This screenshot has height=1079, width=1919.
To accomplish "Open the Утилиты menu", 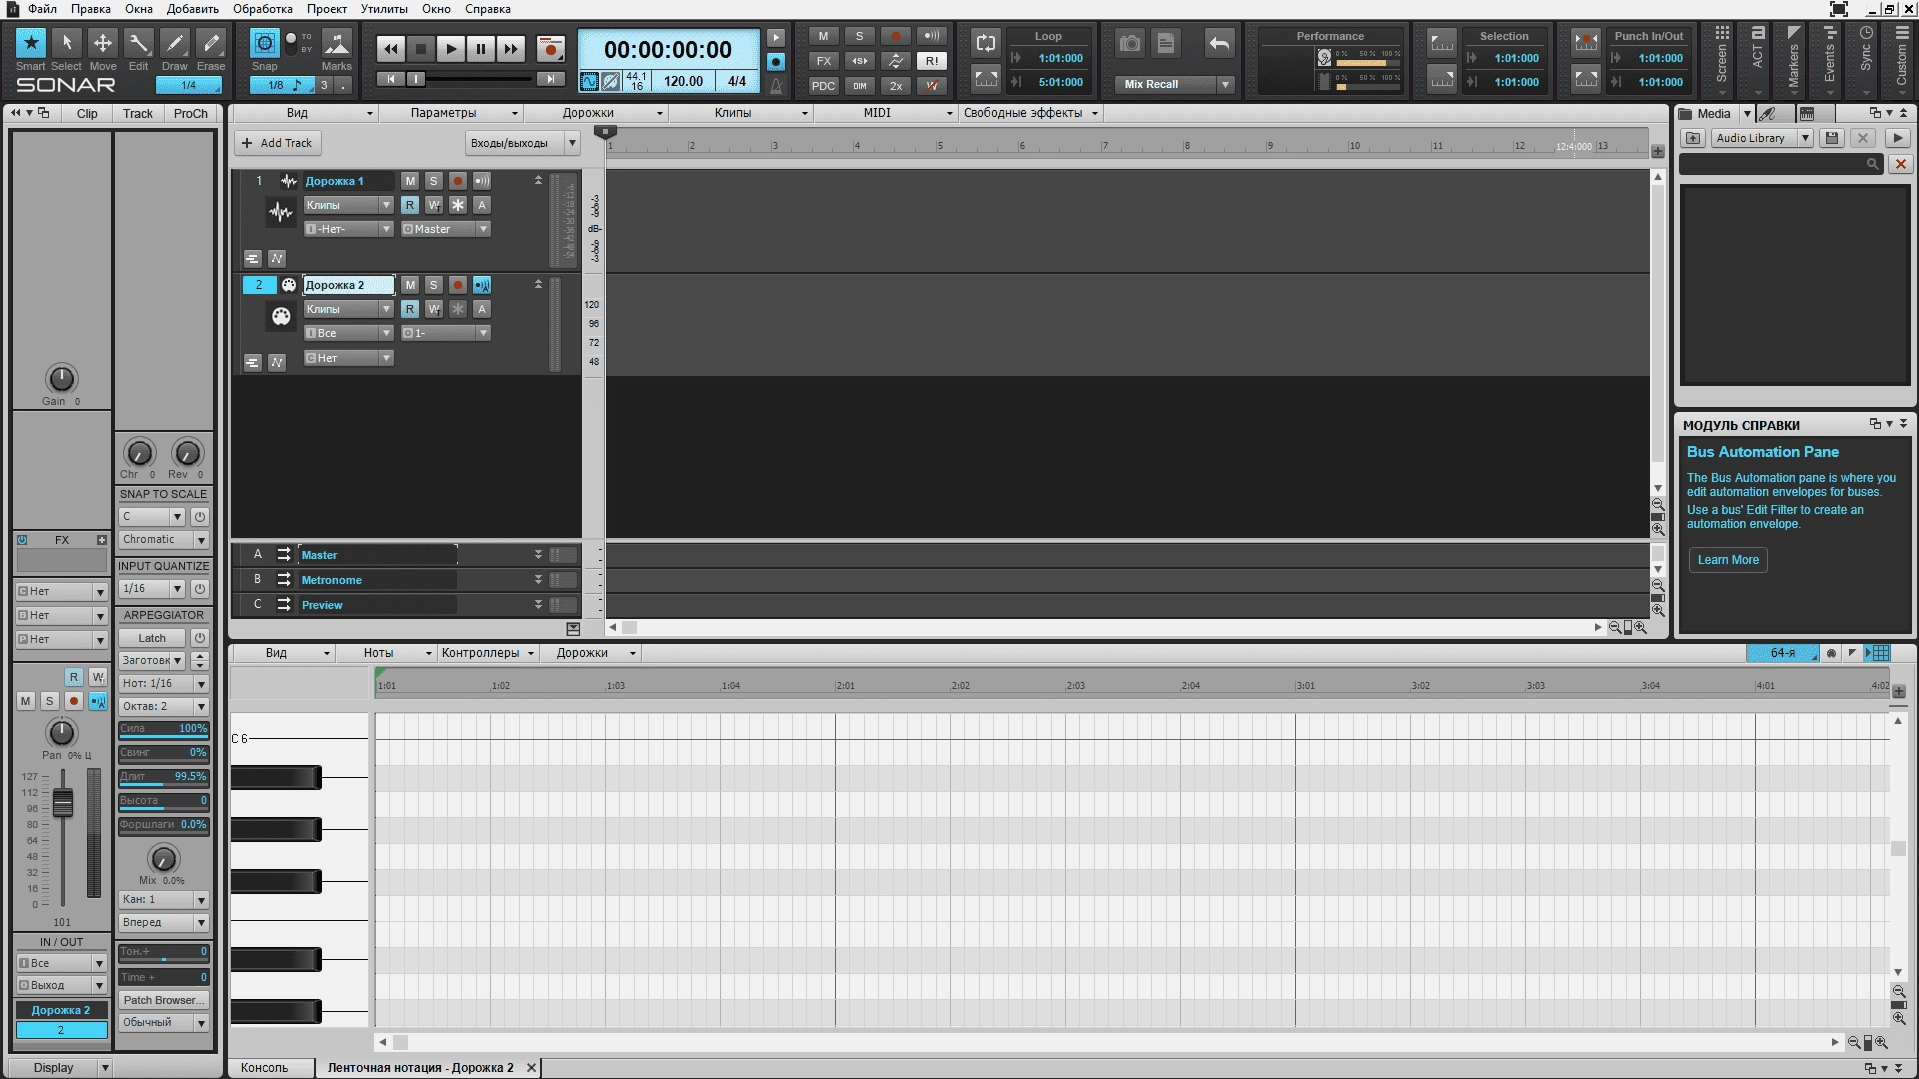I will pos(384,9).
